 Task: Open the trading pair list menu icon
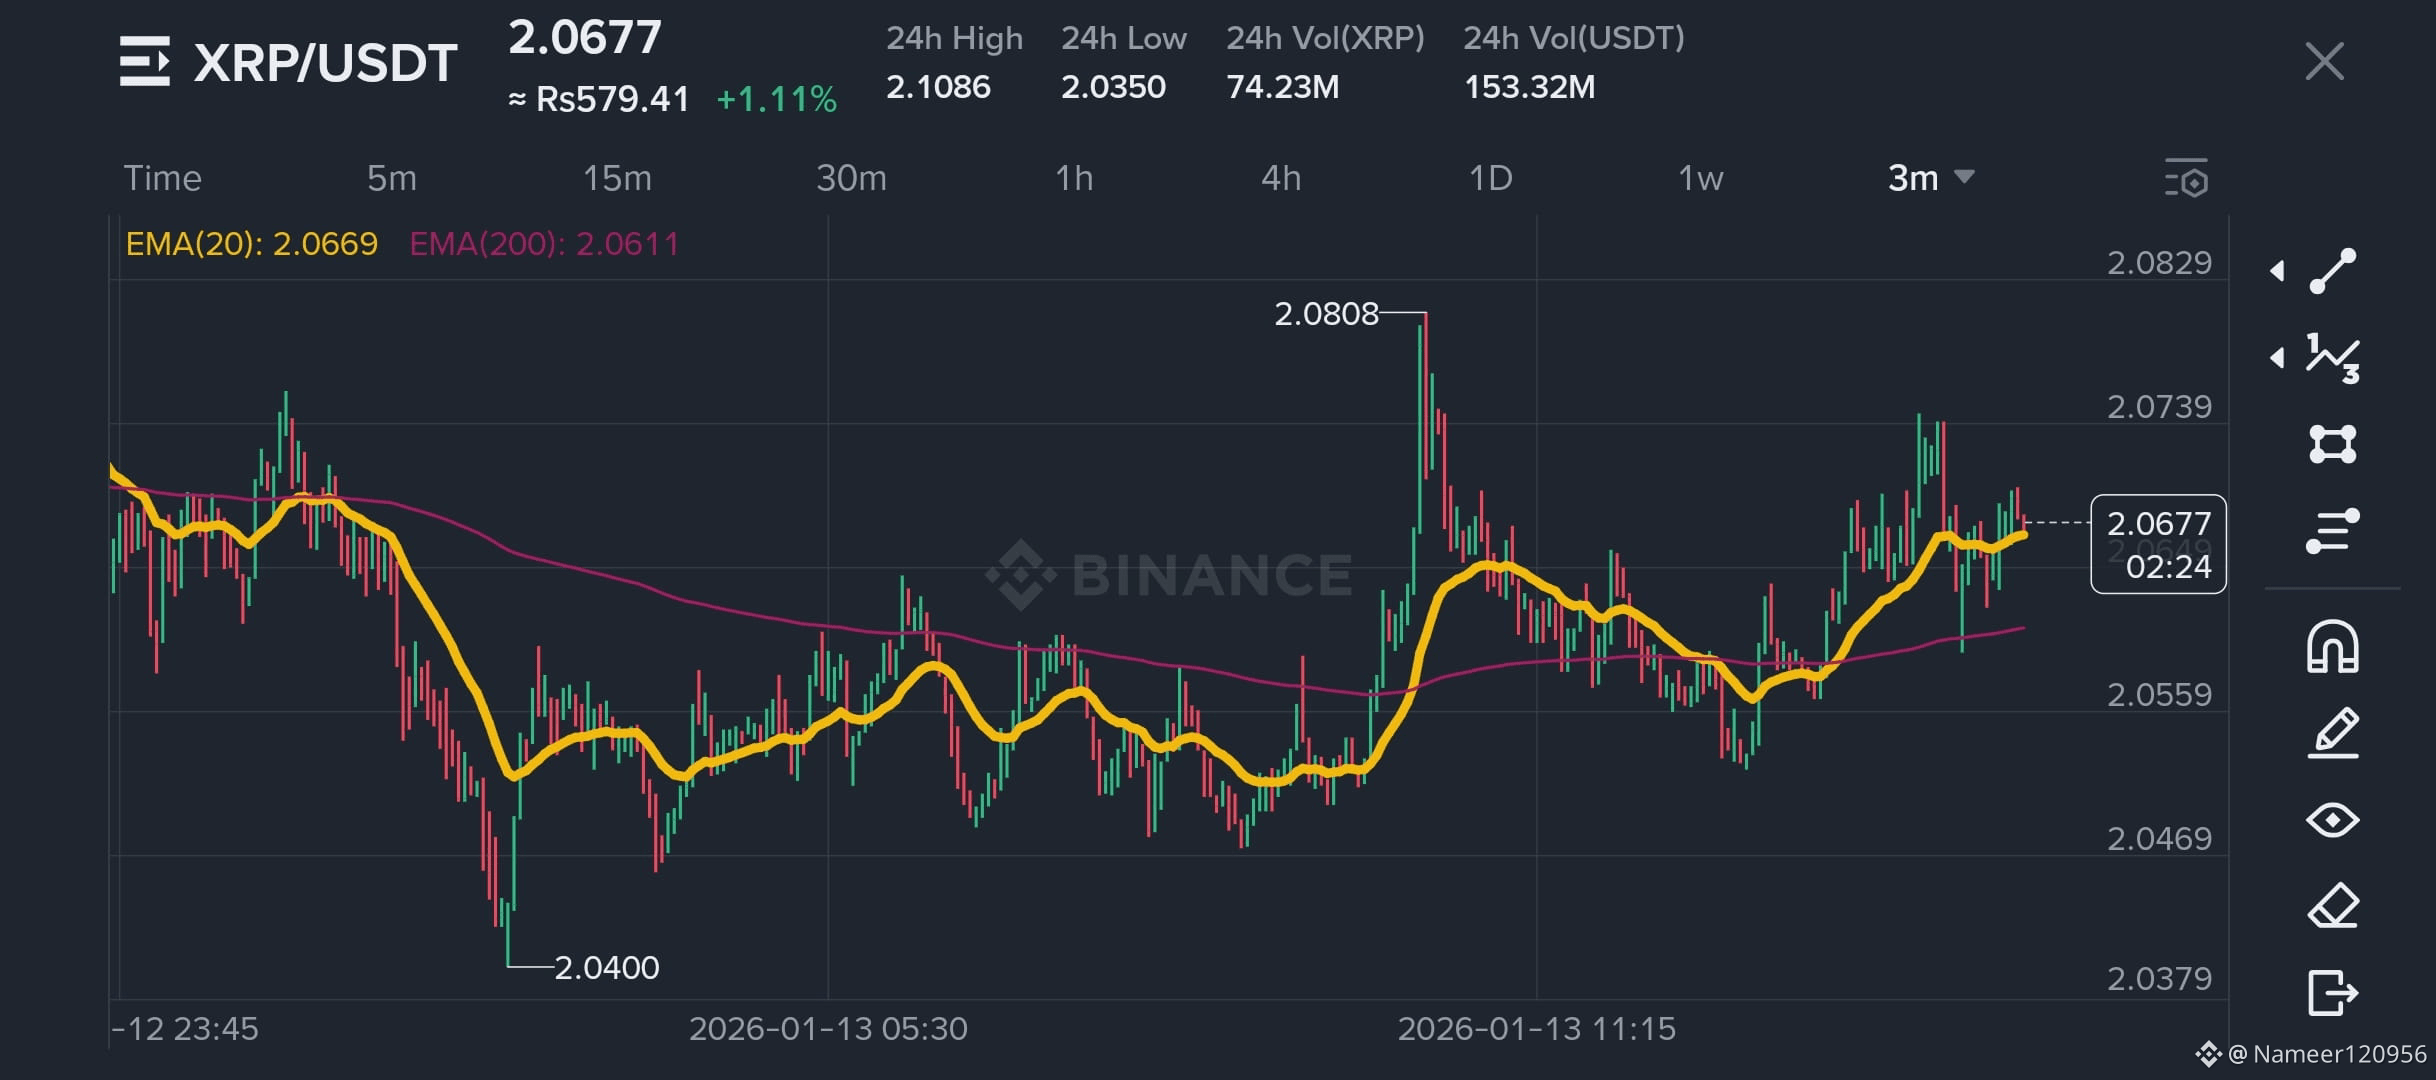point(144,61)
